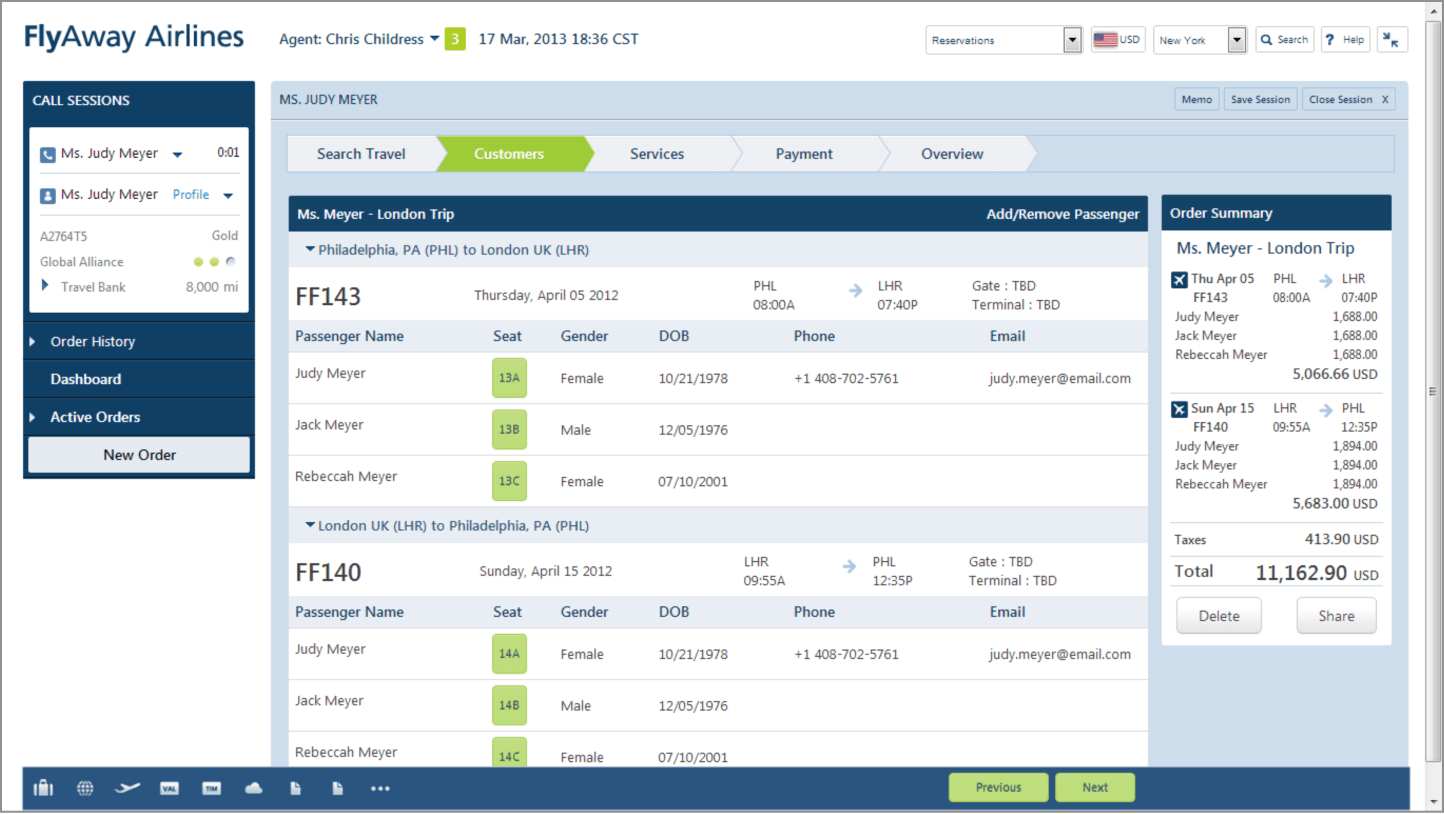Click the vertical scrollbar on the right edge
This screenshot has height=814, width=1444.
point(1432,391)
